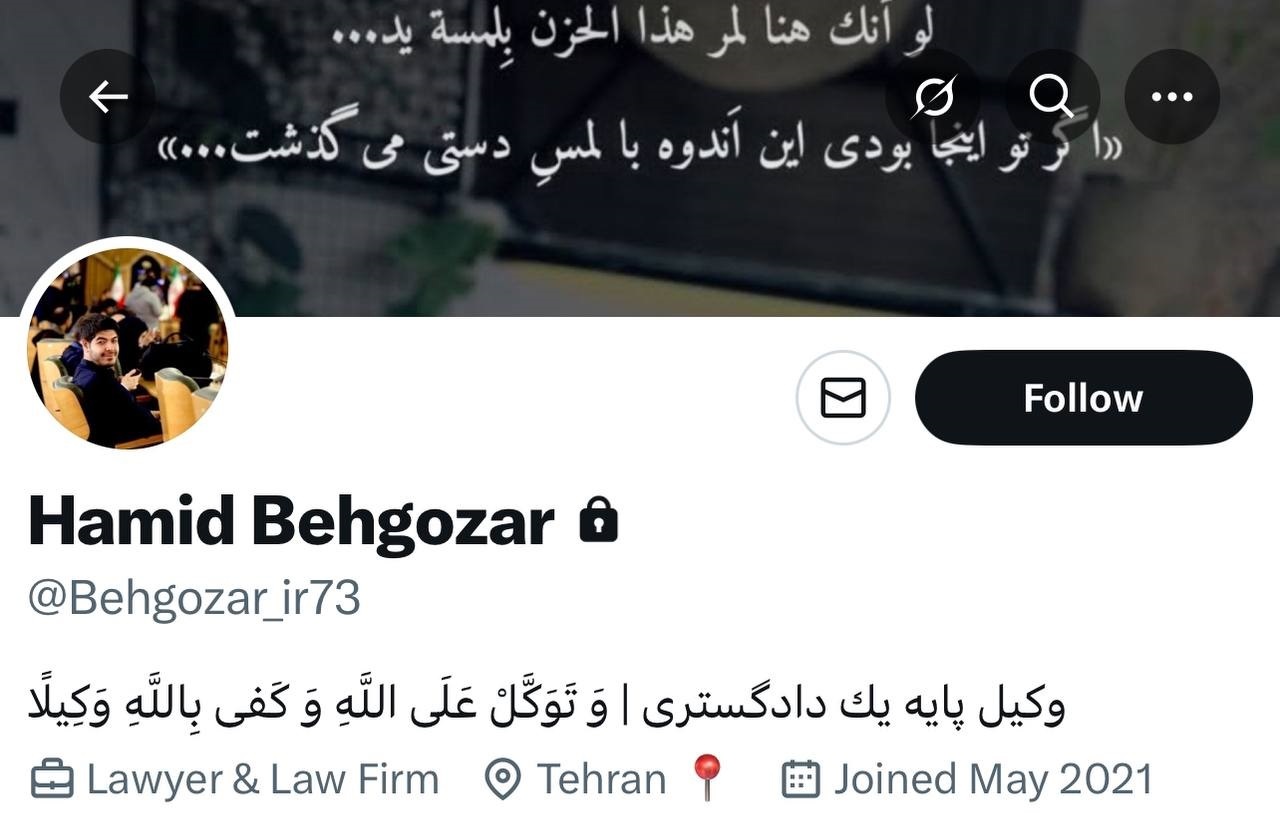Tap the location pin outline icon
Image resolution: width=1280 pixels, height=813 pixels.
pyautogui.click(x=502, y=780)
